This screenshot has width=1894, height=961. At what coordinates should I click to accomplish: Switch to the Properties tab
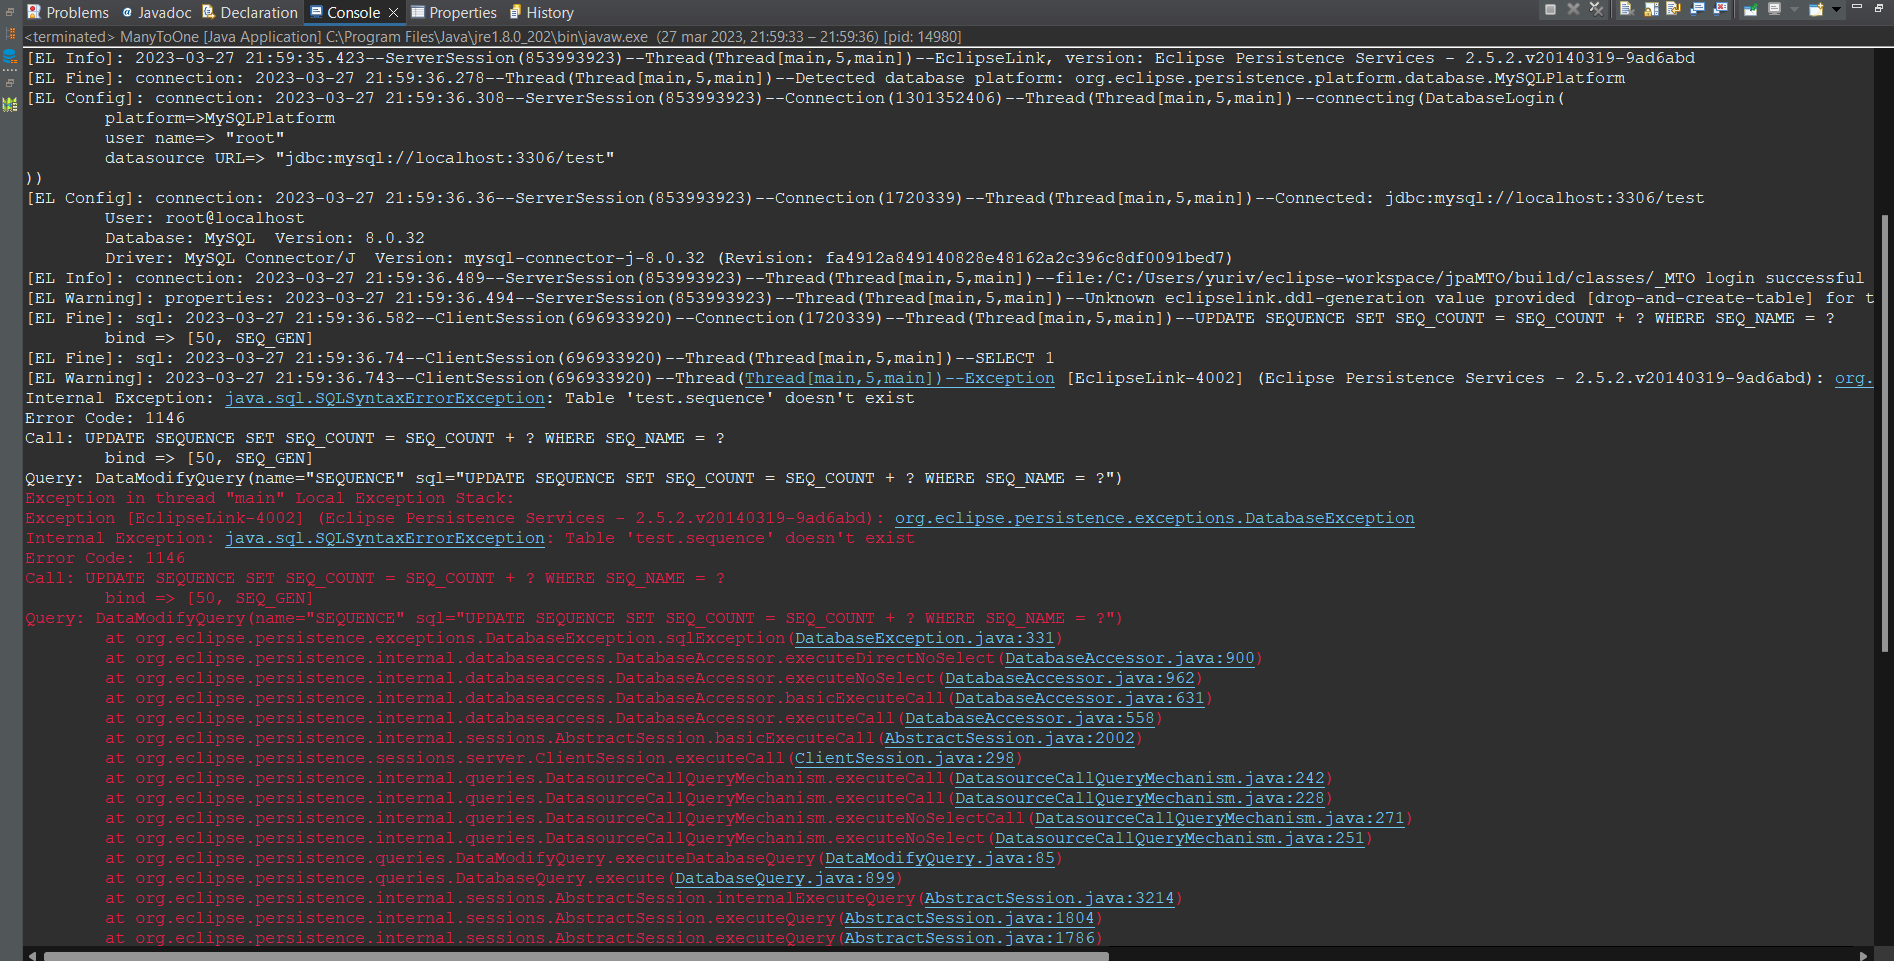(454, 12)
